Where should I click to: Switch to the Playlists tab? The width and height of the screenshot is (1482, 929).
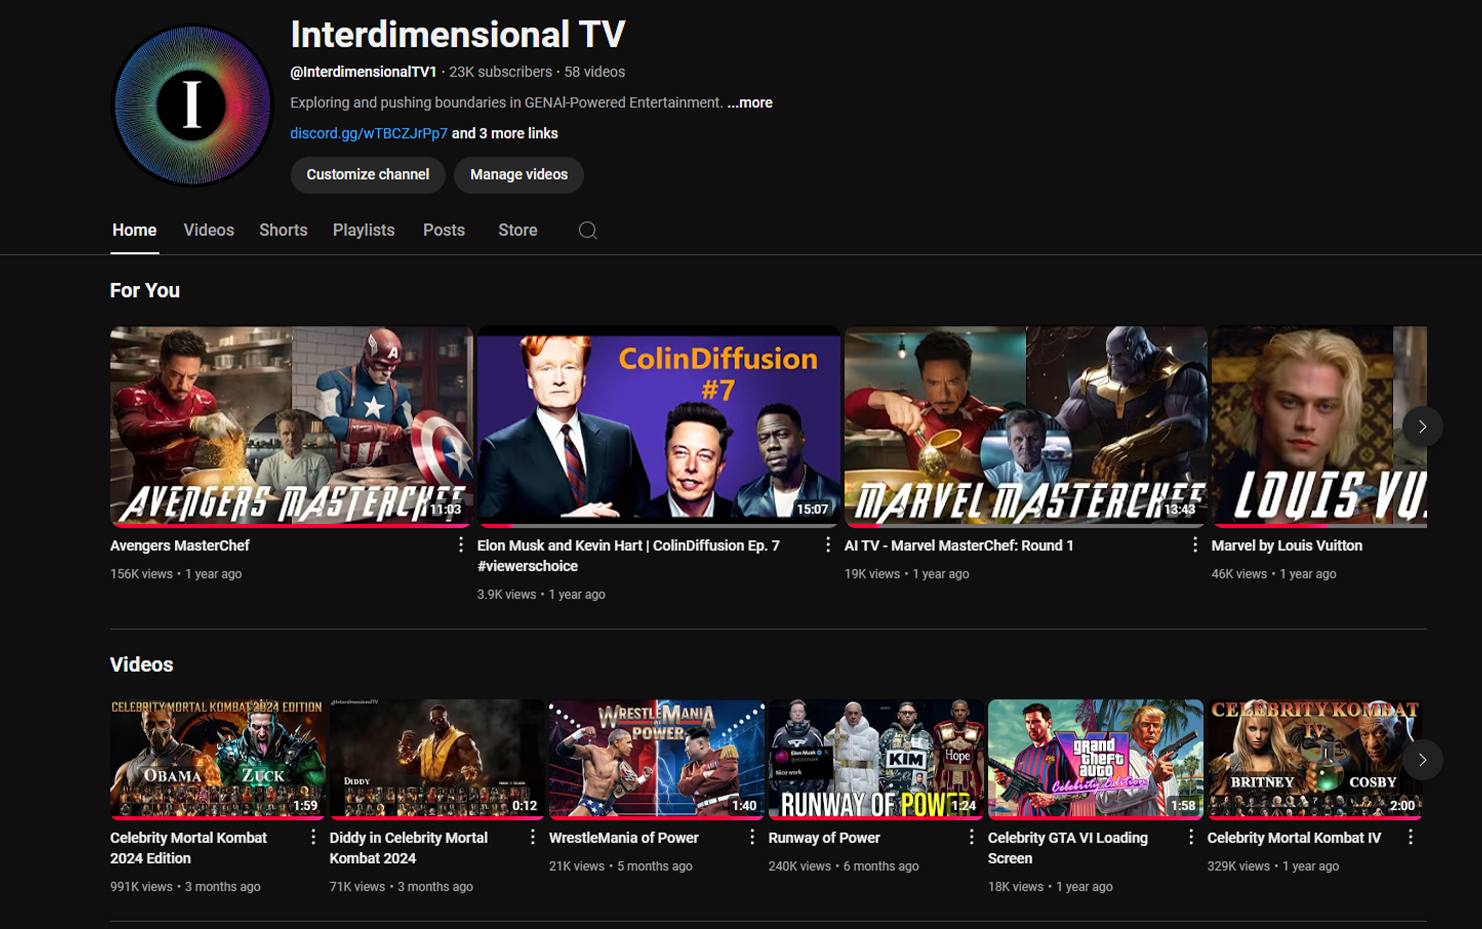tap(363, 230)
